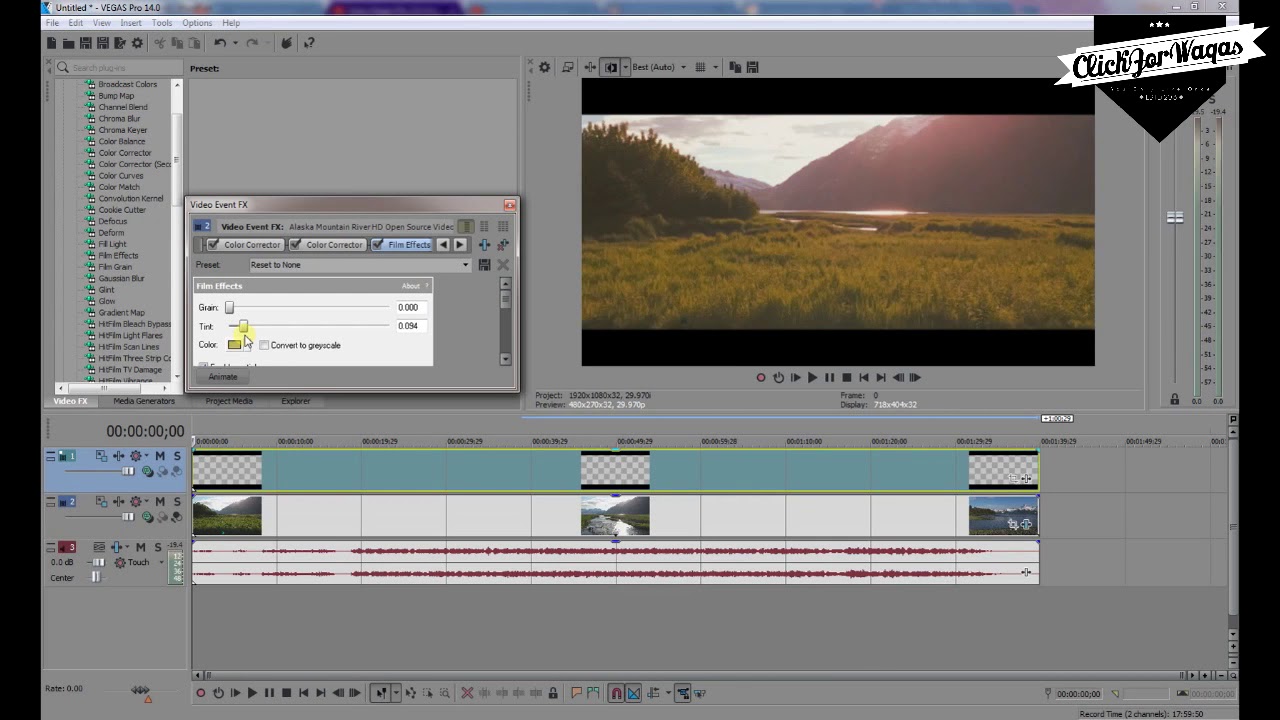Open tool dropdown arrow in bottom toolbar
Screen dimensions: 1280x720
[x=396, y=693]
